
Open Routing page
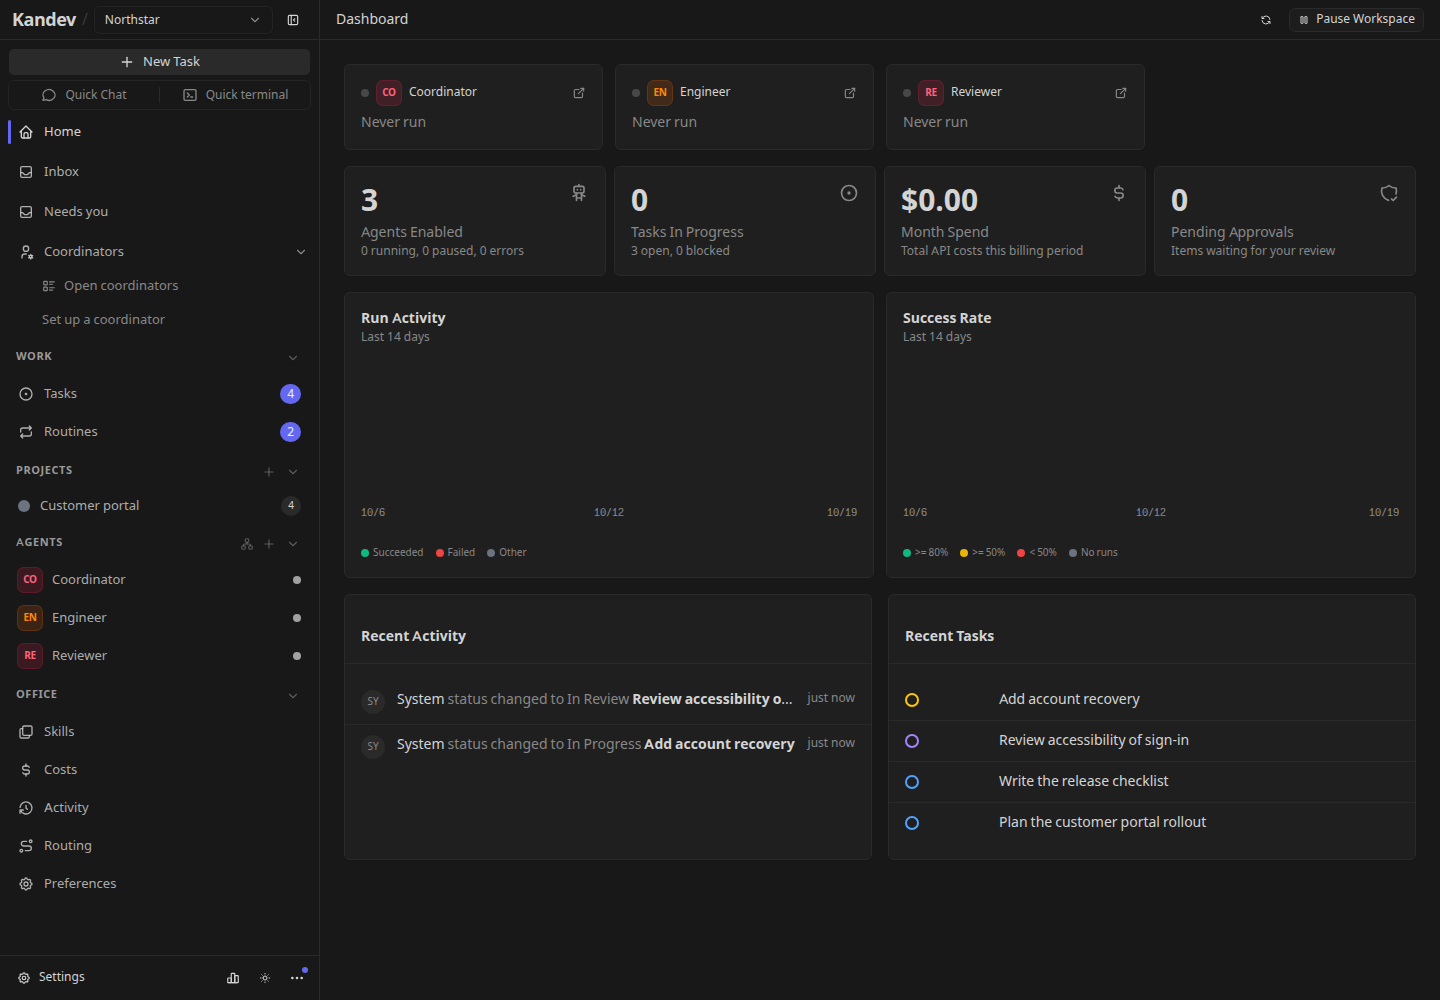coord(159,846)
